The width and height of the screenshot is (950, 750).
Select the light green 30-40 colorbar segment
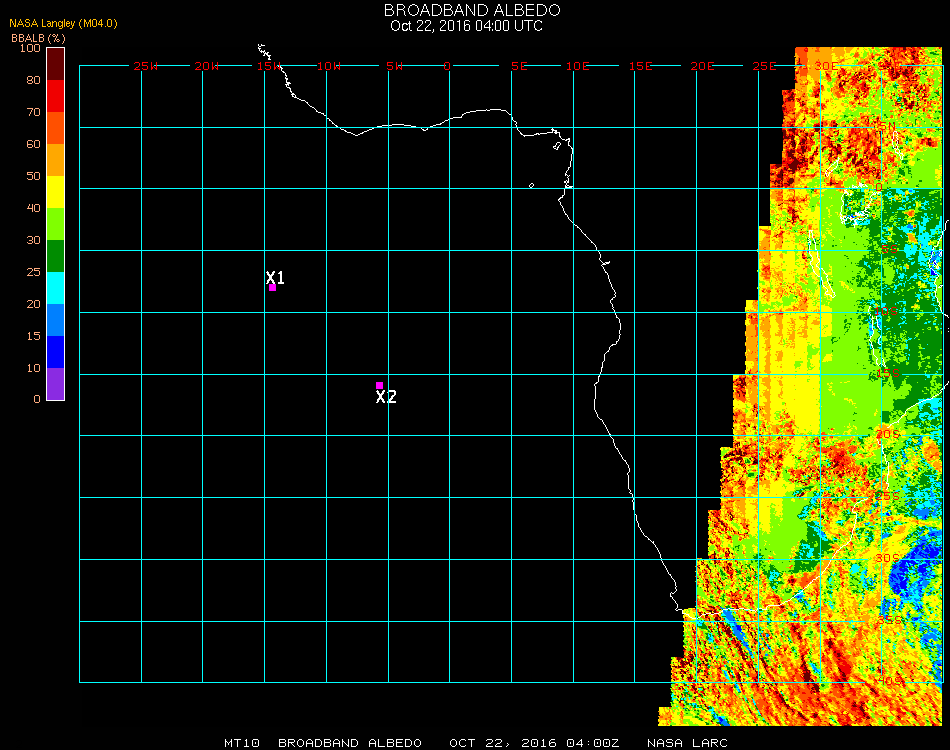pos(55,224)
